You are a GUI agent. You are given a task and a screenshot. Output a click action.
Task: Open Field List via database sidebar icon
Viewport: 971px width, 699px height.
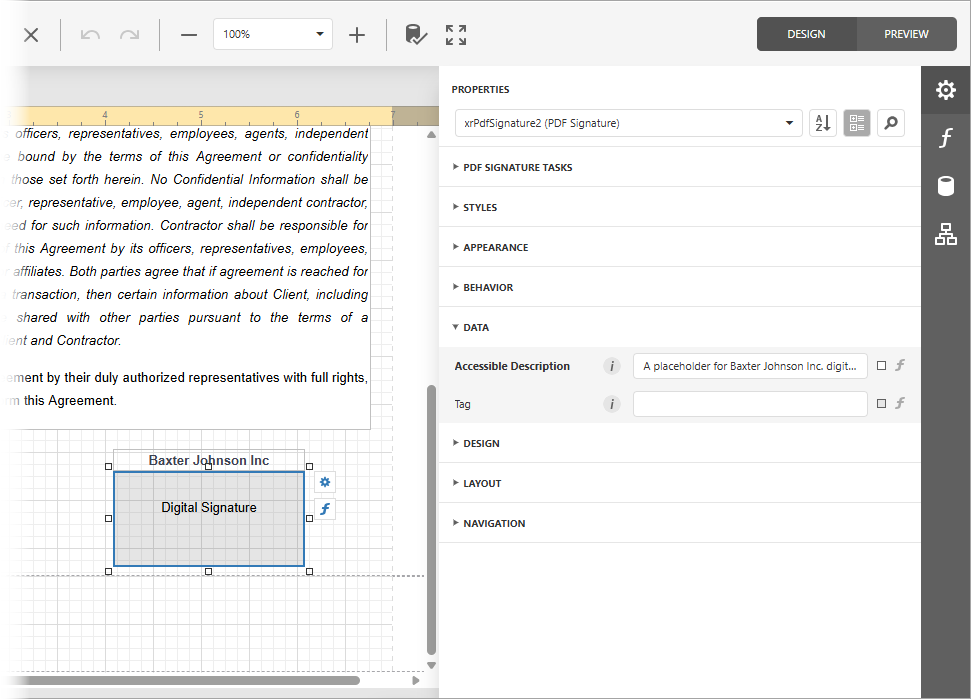tap(946, 186)
